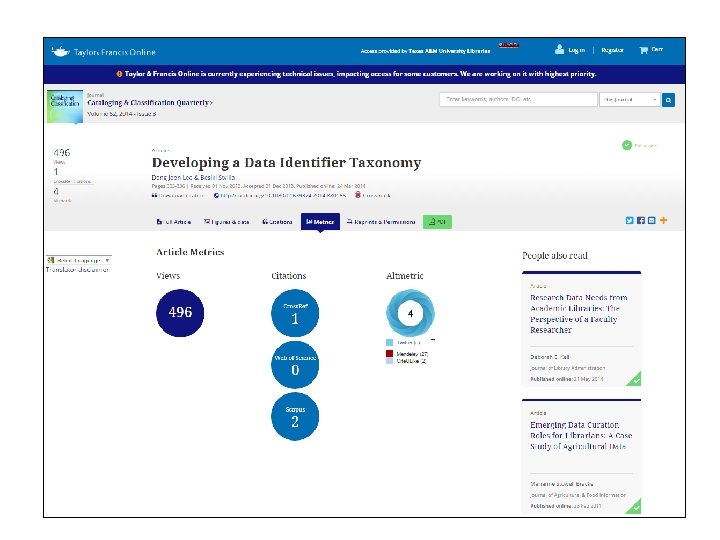Open Cataloging & Classification Quarterly journal link

click(x=150, y=102)
